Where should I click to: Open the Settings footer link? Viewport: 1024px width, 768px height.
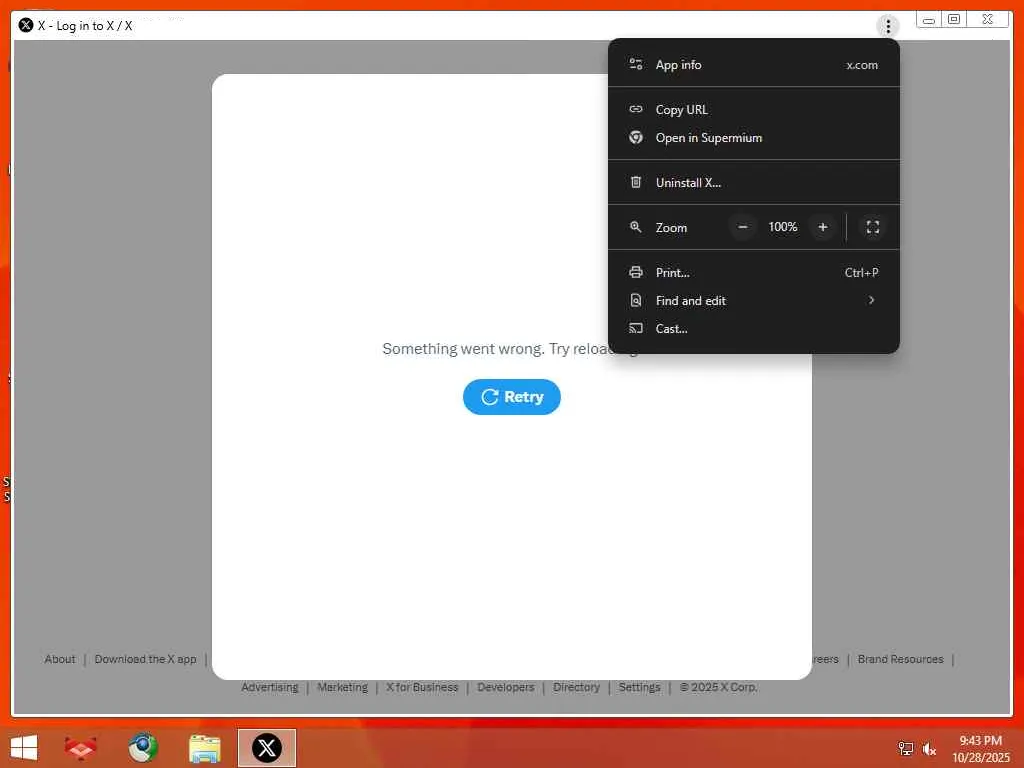pos(639,688)
